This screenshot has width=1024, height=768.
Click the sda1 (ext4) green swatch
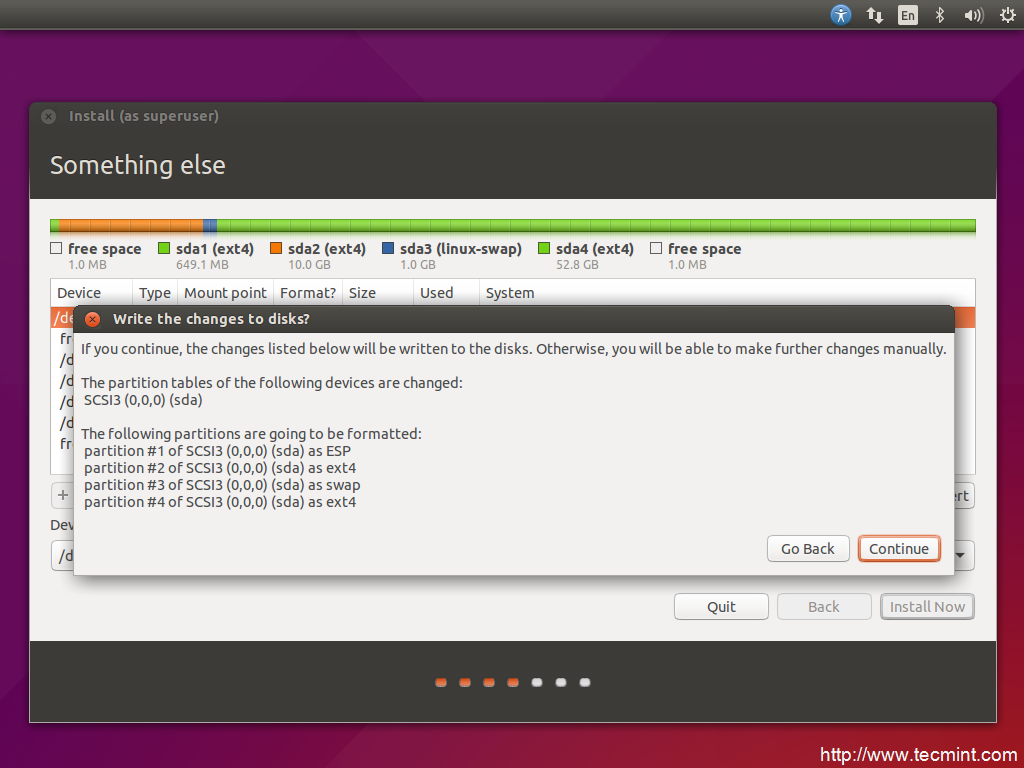tap(164, 248)
